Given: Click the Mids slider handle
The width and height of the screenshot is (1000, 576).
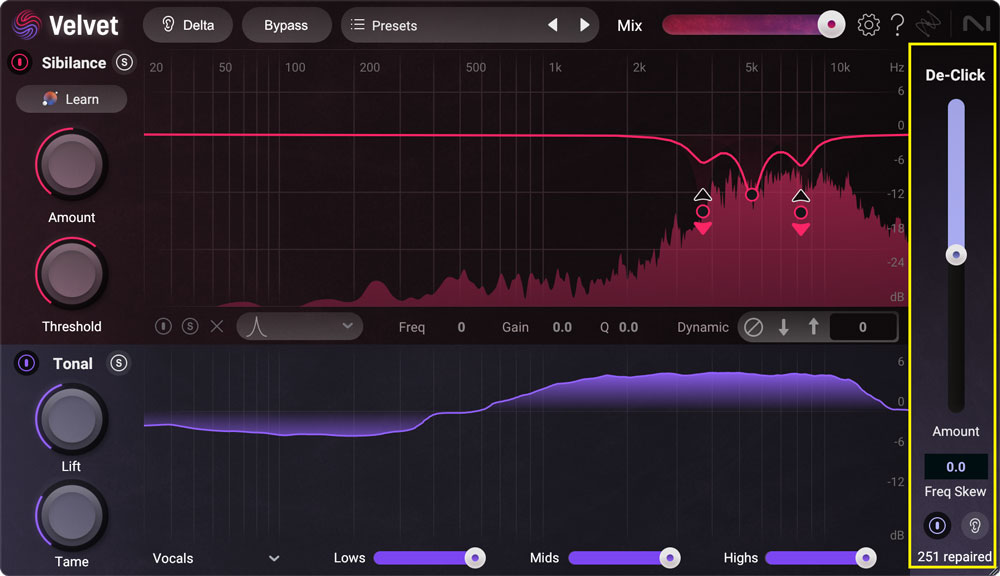Looking at the screenshot, I should point(670,558).
